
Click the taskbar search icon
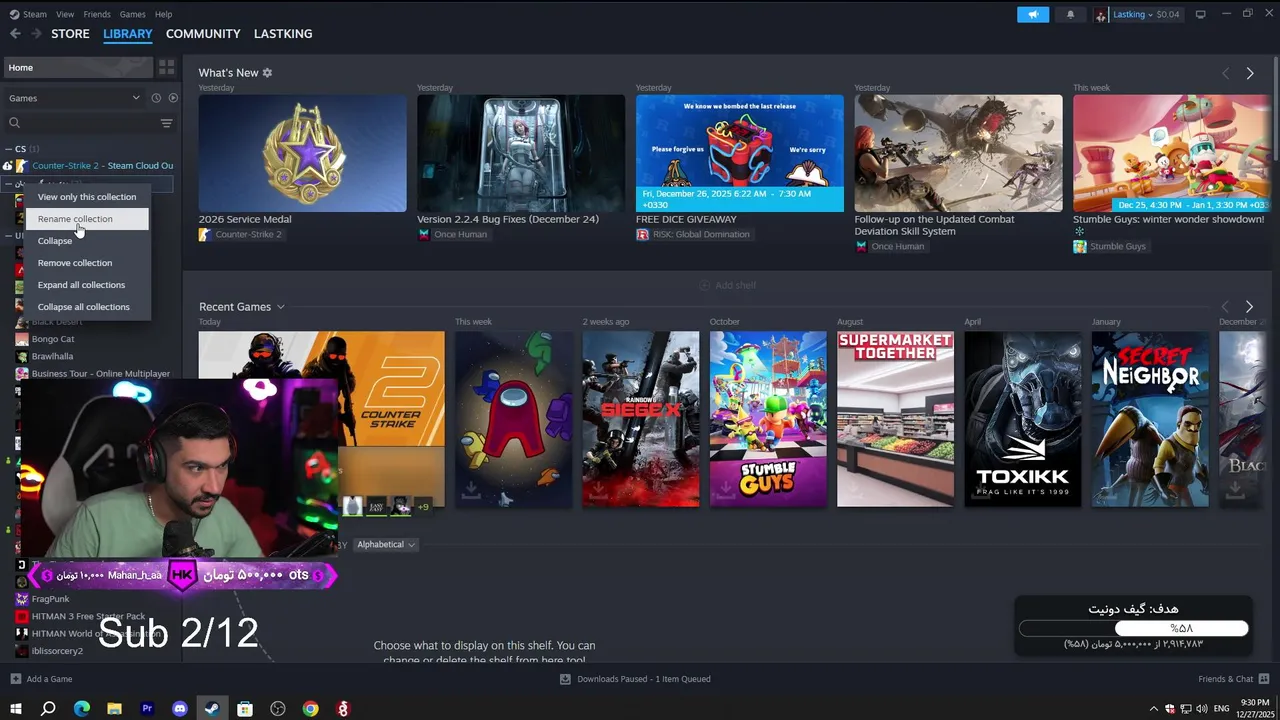[48, 708]
